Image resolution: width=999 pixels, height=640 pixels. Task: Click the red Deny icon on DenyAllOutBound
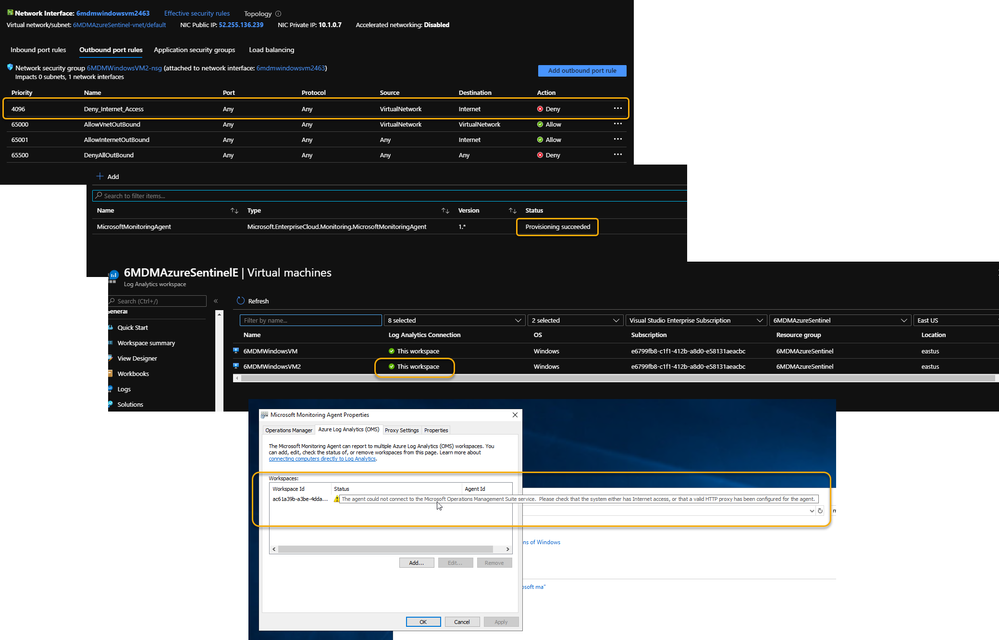click(x=540, y=155)
